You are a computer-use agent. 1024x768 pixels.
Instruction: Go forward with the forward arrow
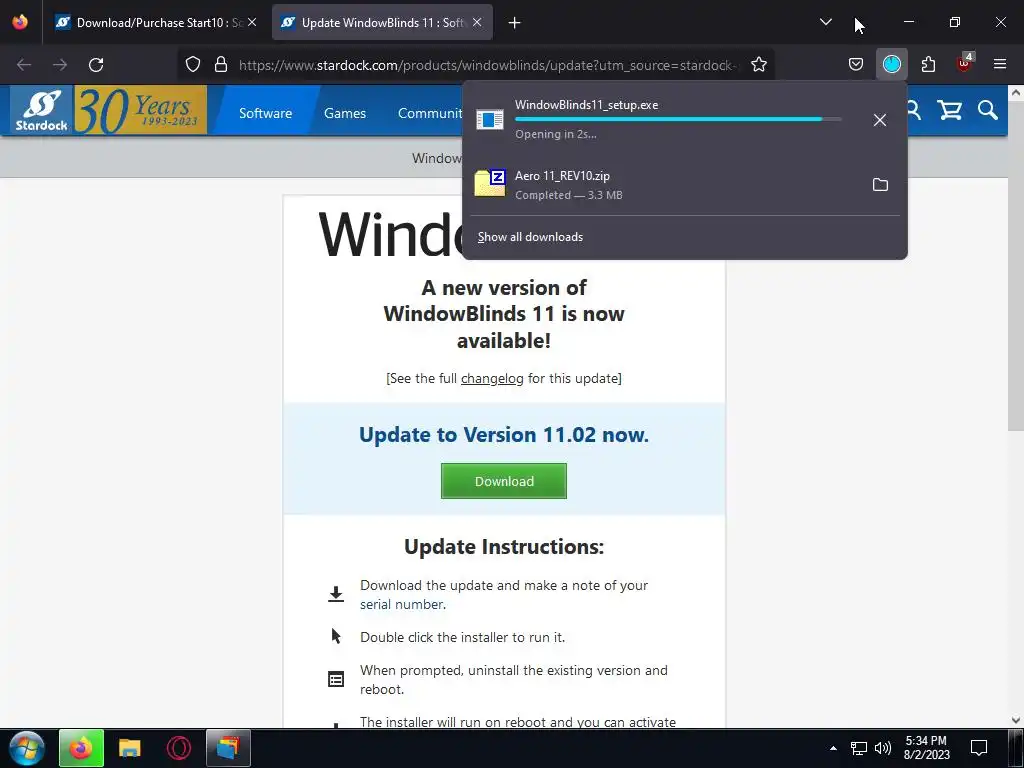(x=60, y=65)
